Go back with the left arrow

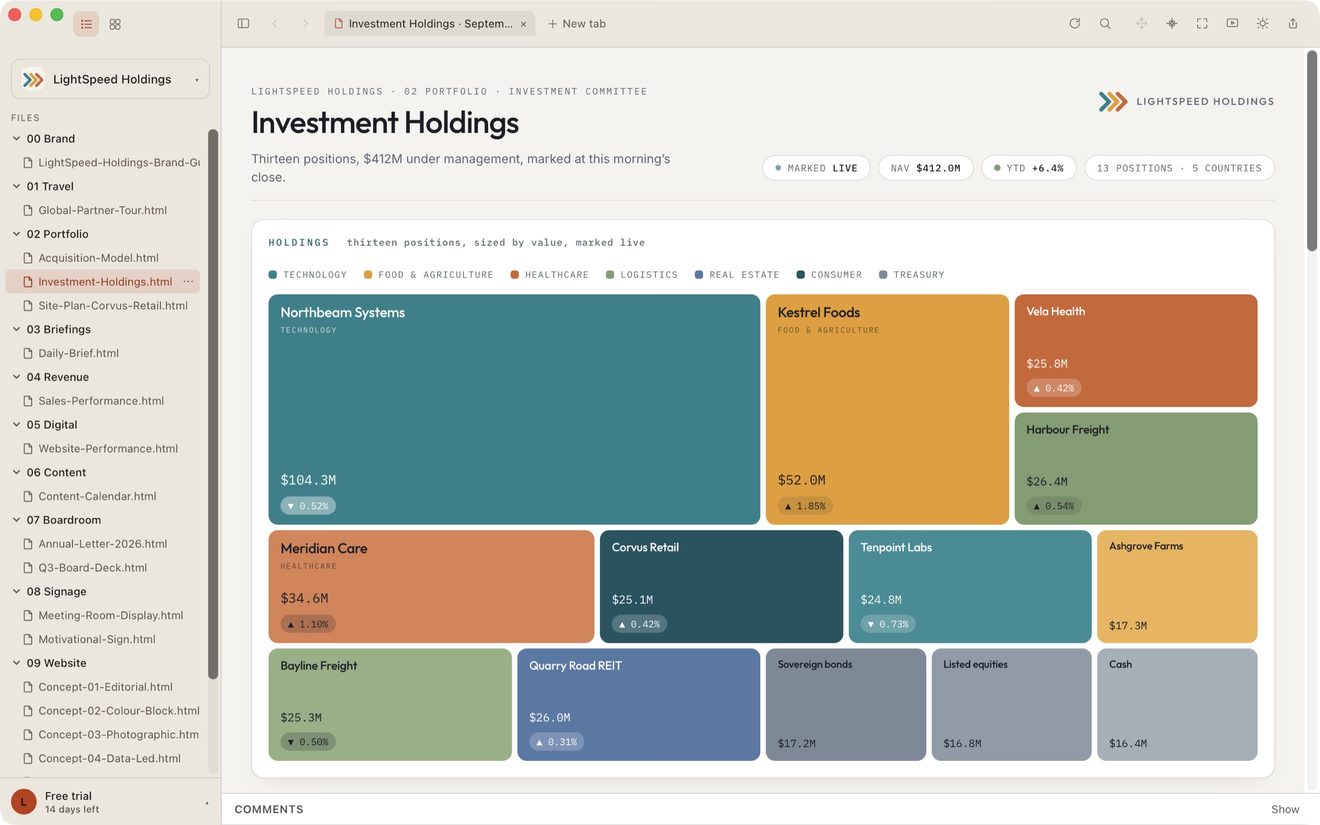274,24
